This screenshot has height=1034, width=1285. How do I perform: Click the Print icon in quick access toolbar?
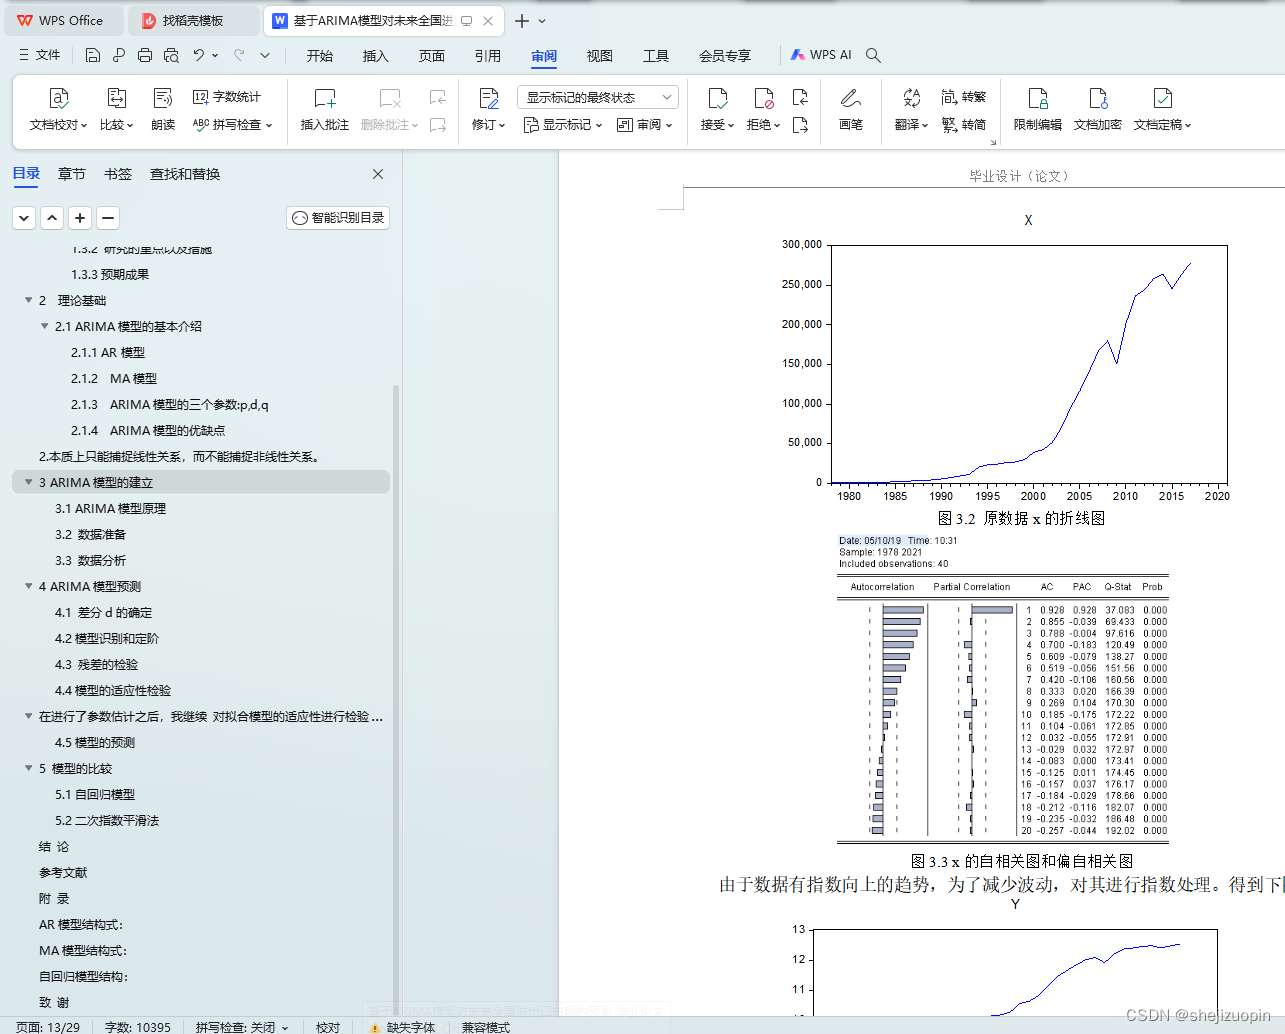(x=145, y=55)
